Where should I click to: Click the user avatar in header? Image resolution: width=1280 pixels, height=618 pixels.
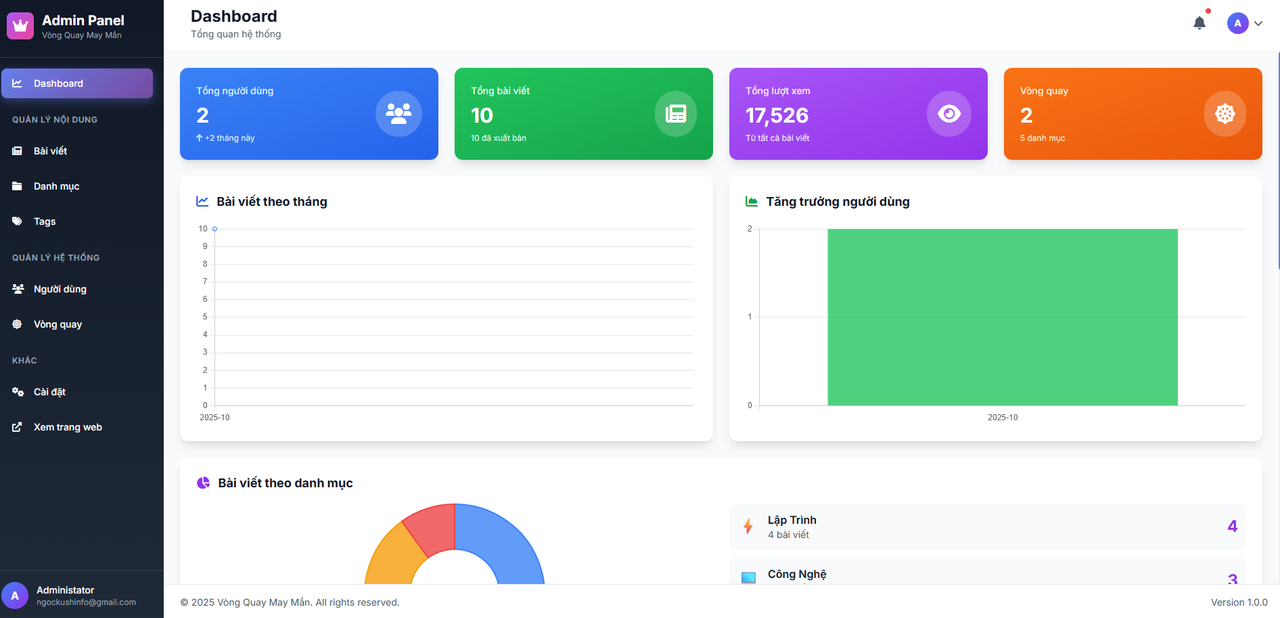[1238, 23]
